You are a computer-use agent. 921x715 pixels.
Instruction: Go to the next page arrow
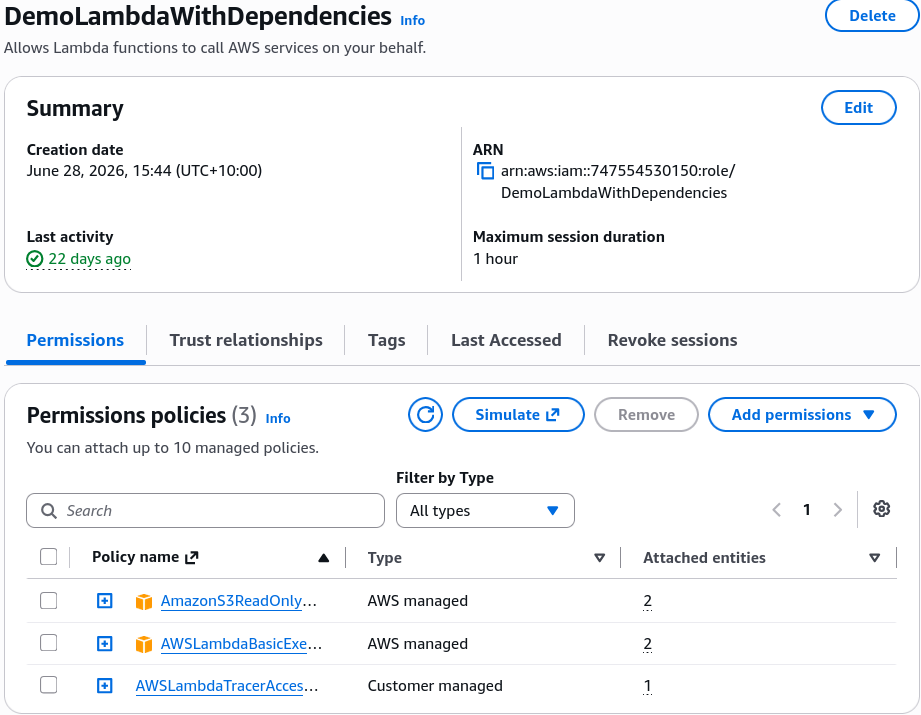(838, 510)
